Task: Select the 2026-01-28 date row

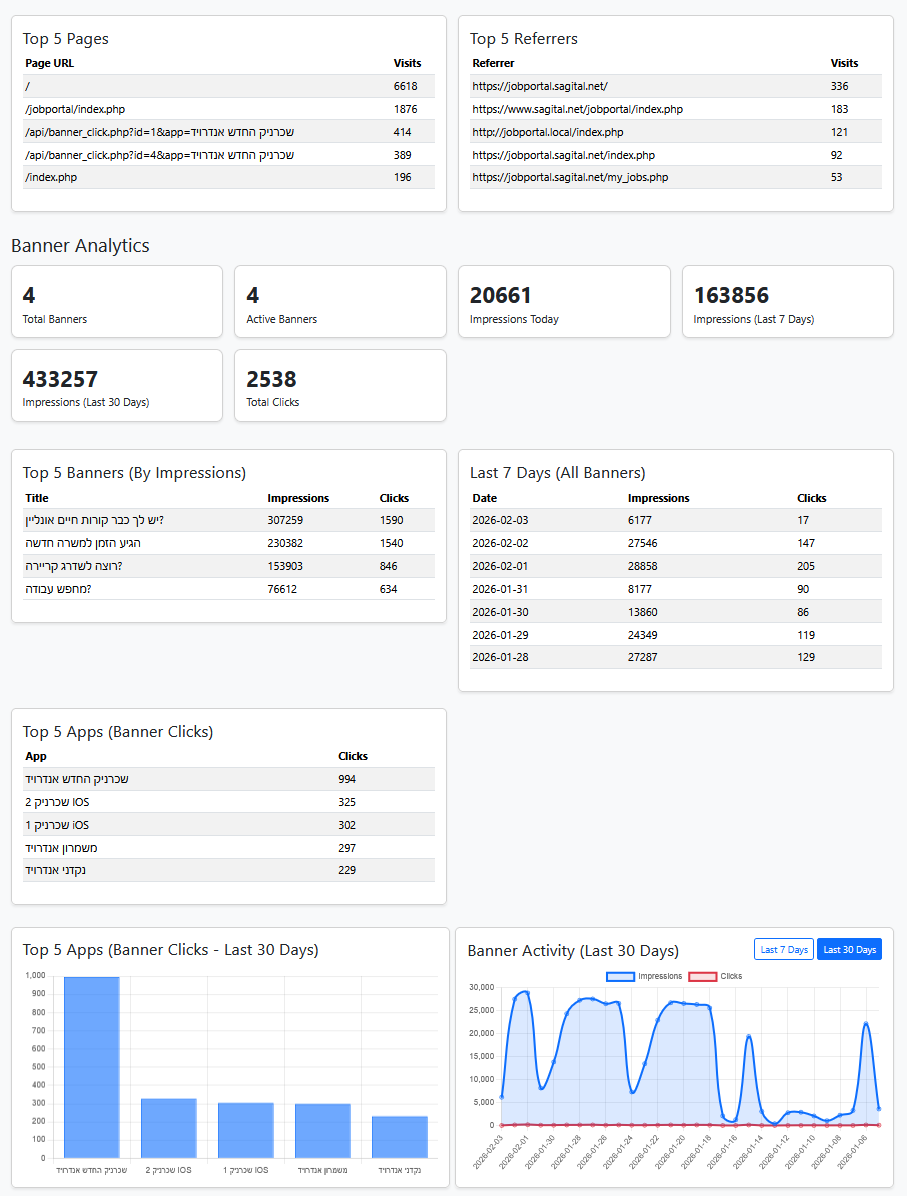Action: 676,657
